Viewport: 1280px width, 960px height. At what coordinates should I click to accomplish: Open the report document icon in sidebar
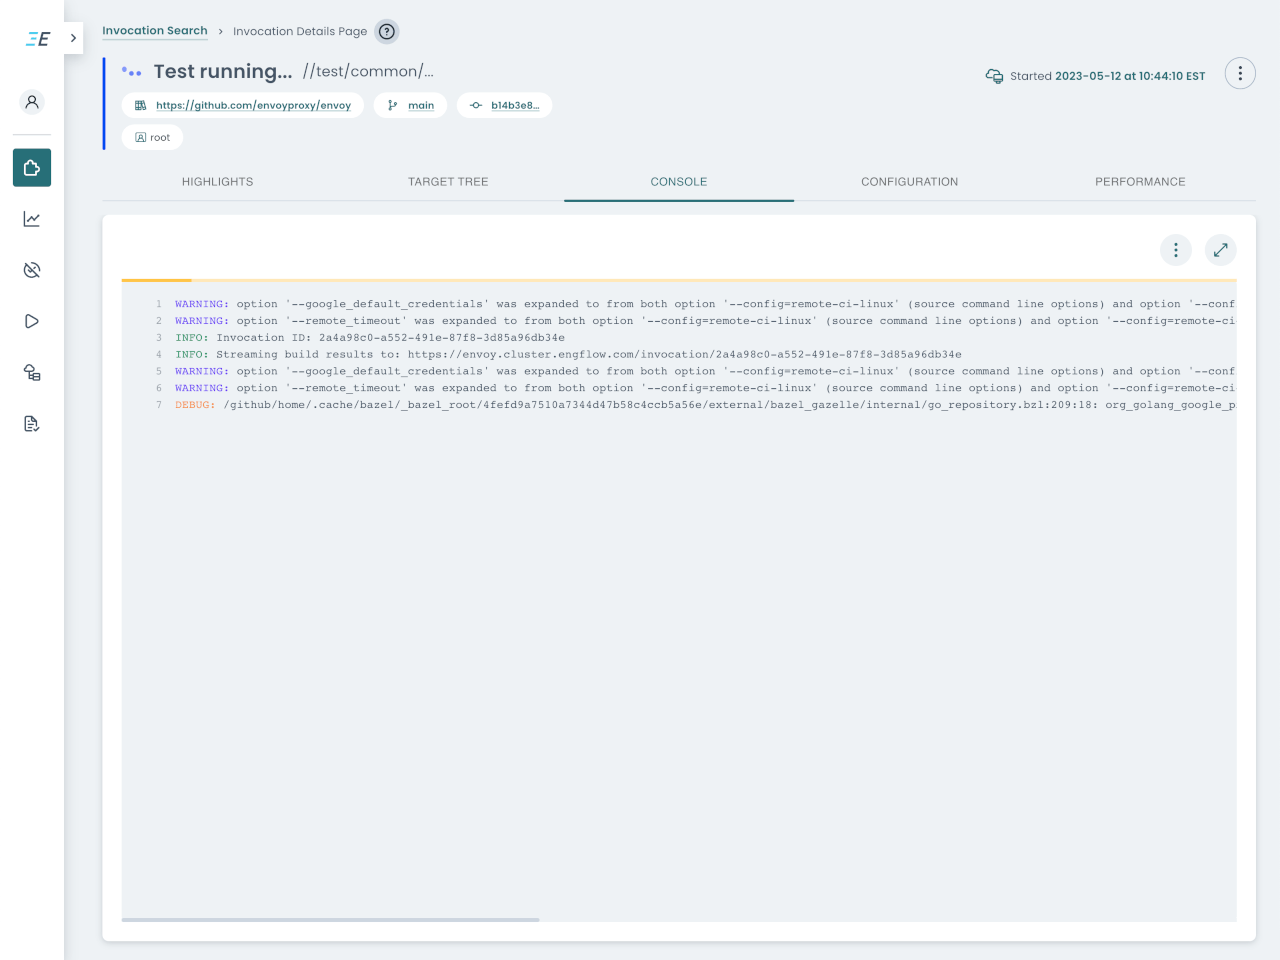pyautogui.click(x=31, y=423)
